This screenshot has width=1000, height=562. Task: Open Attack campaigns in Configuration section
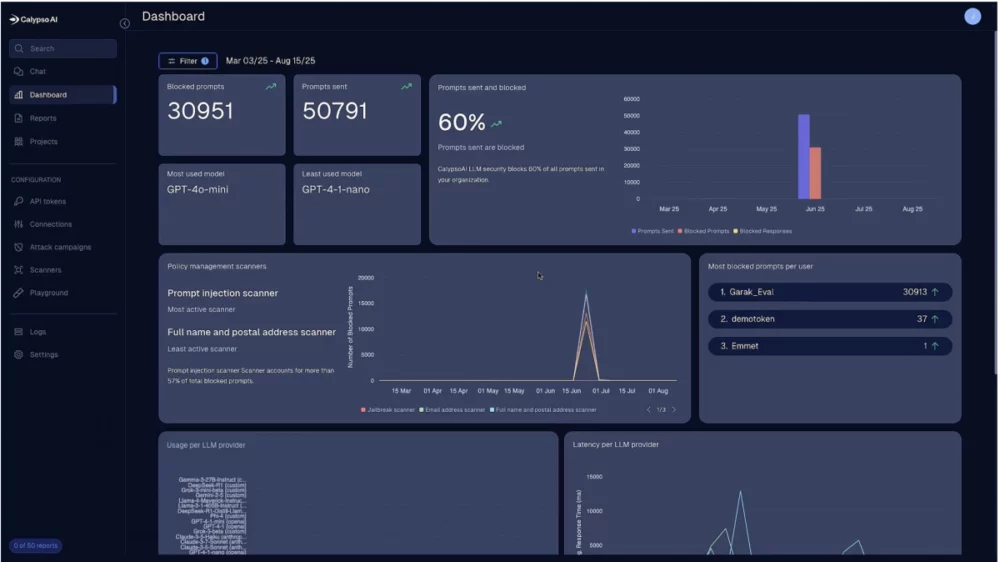click(59, 247)
